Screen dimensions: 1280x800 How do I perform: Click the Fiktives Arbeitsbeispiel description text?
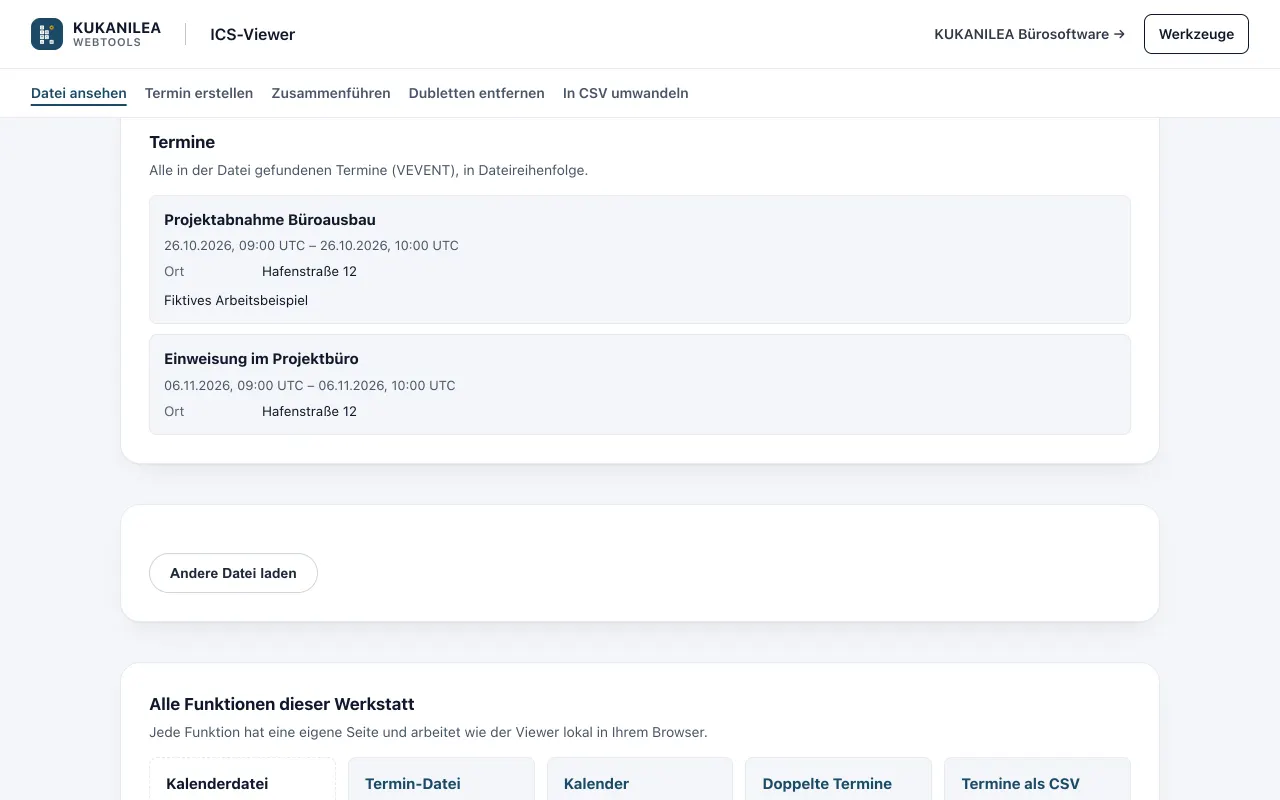(x=236, y=300)
